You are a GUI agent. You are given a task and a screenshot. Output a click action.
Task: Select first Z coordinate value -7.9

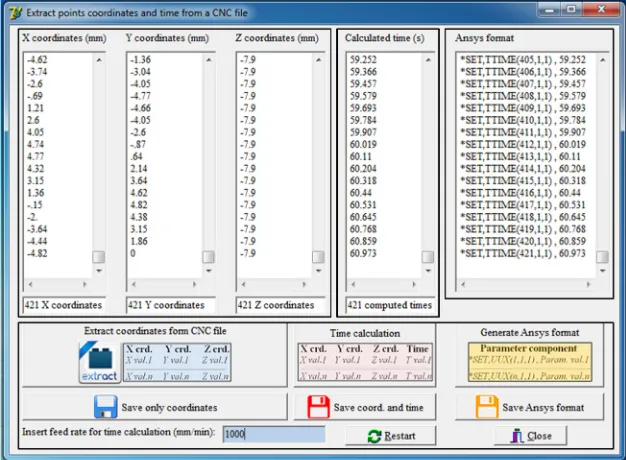point(248,60)
